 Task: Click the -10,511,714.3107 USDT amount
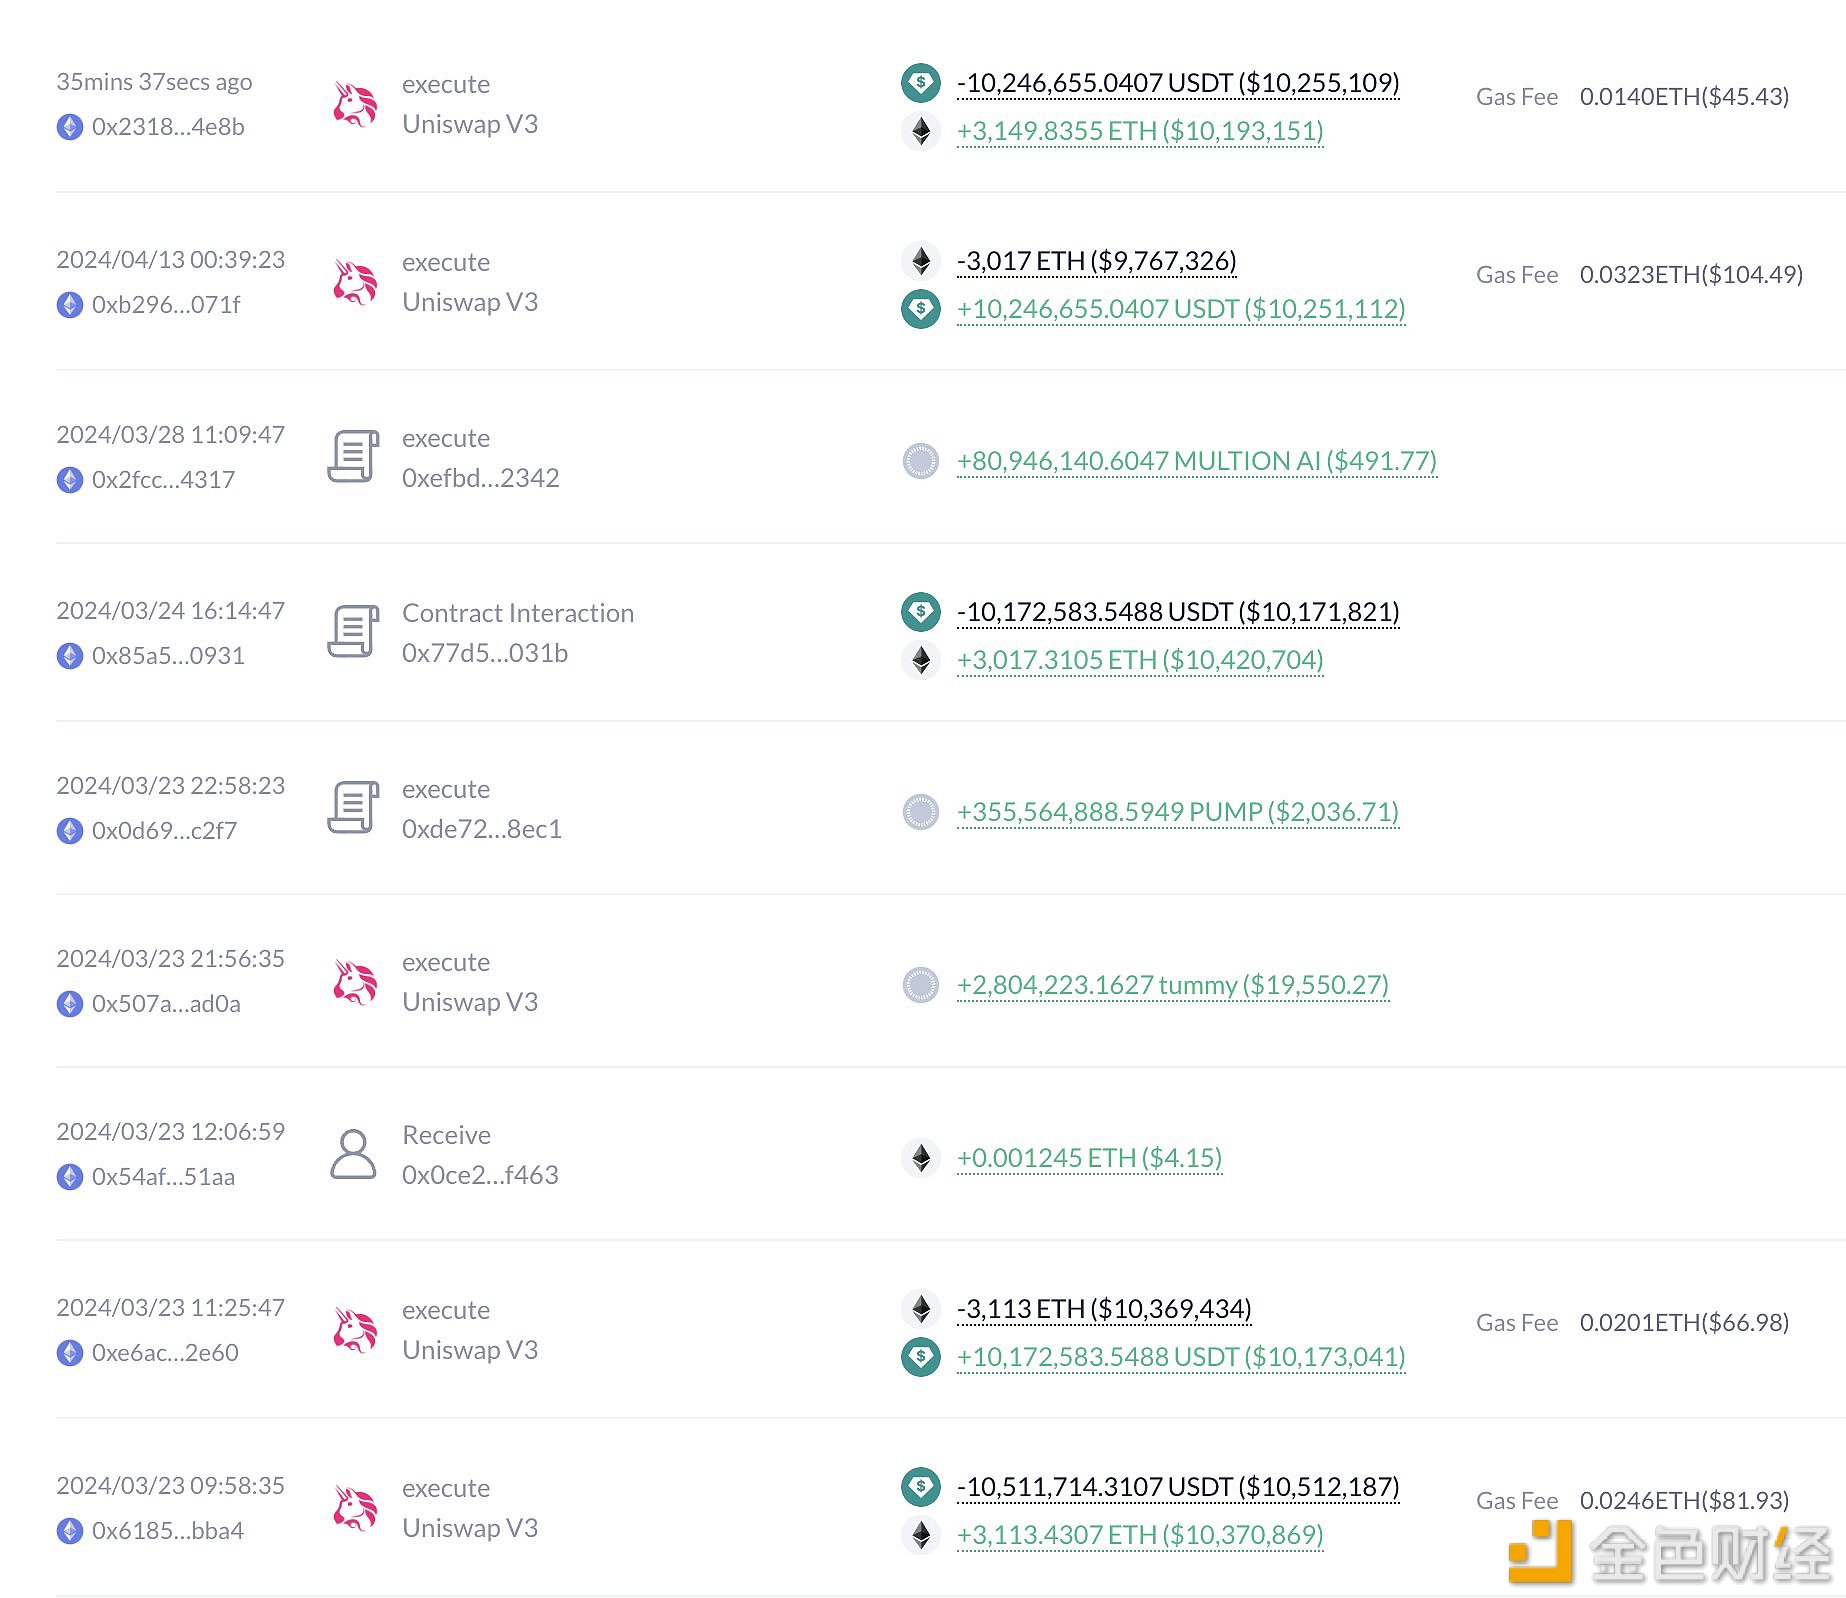tap(1178, 1487)
